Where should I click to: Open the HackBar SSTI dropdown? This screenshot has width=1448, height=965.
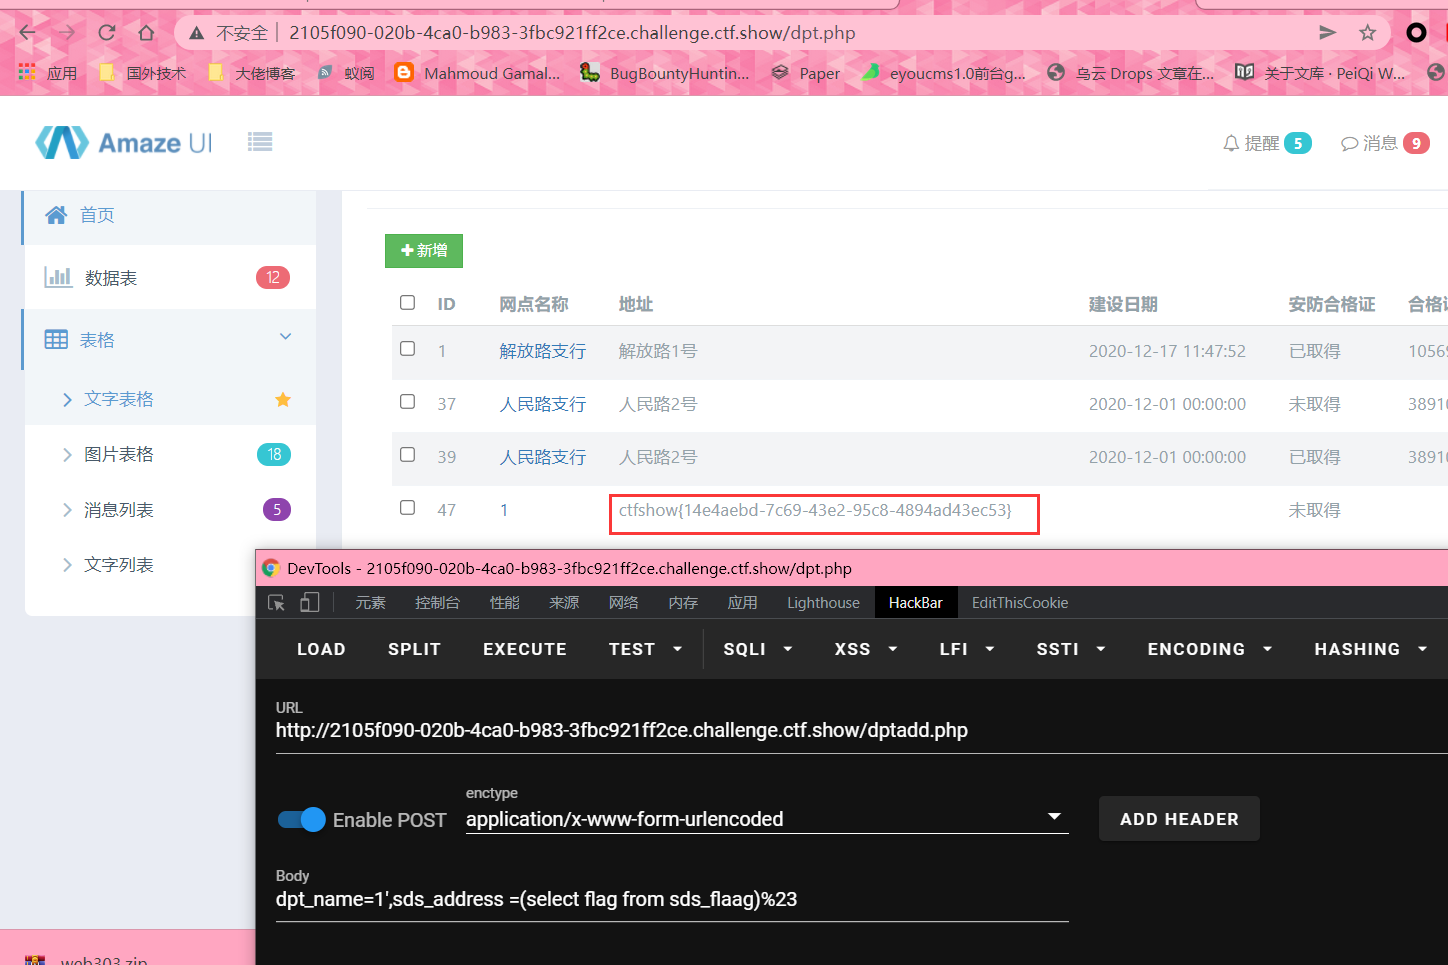[1071, 649]
